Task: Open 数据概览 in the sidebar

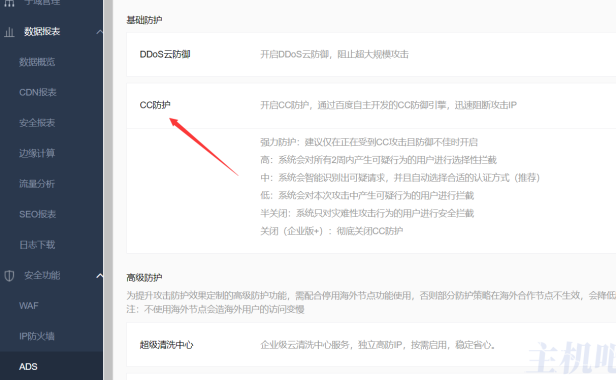Action: coord(37,62)
